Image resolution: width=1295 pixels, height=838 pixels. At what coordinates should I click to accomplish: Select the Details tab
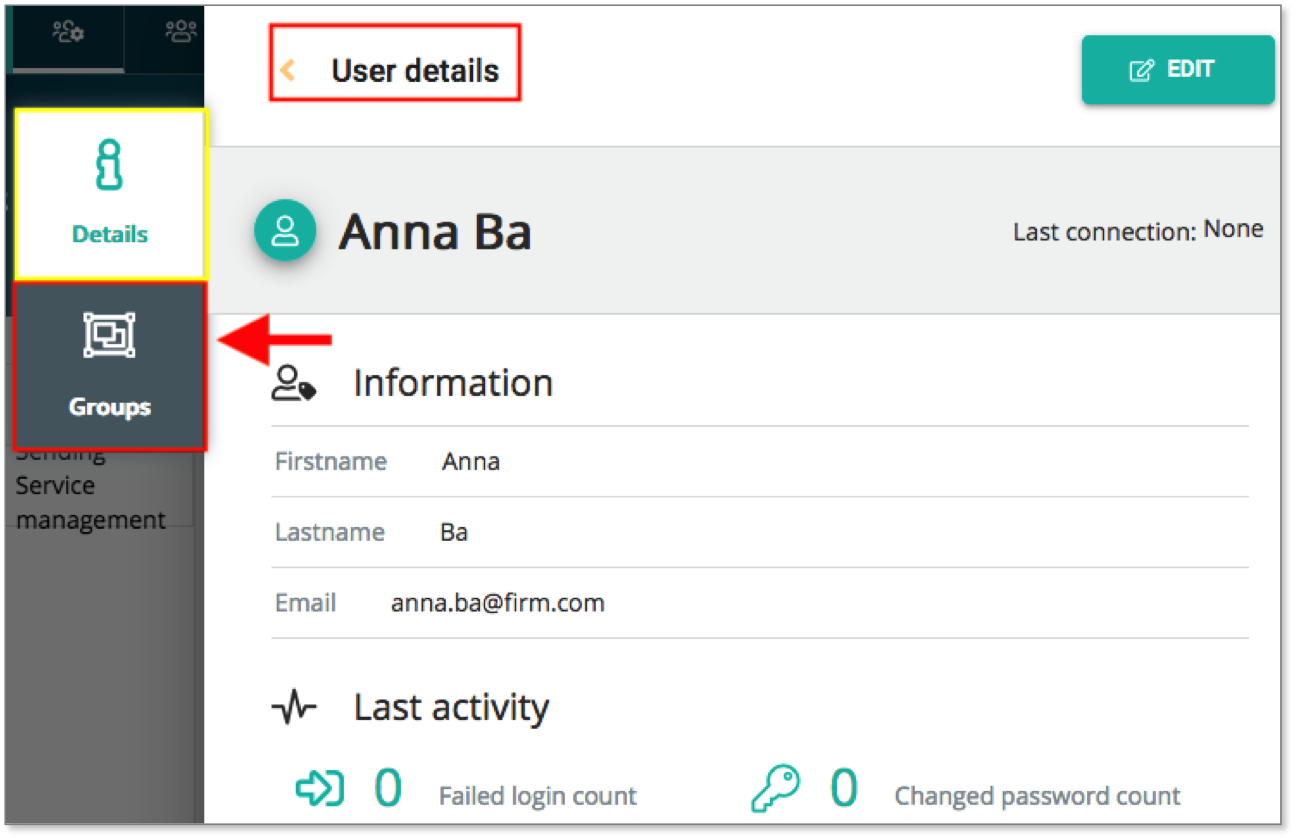(x=110, y=194)
